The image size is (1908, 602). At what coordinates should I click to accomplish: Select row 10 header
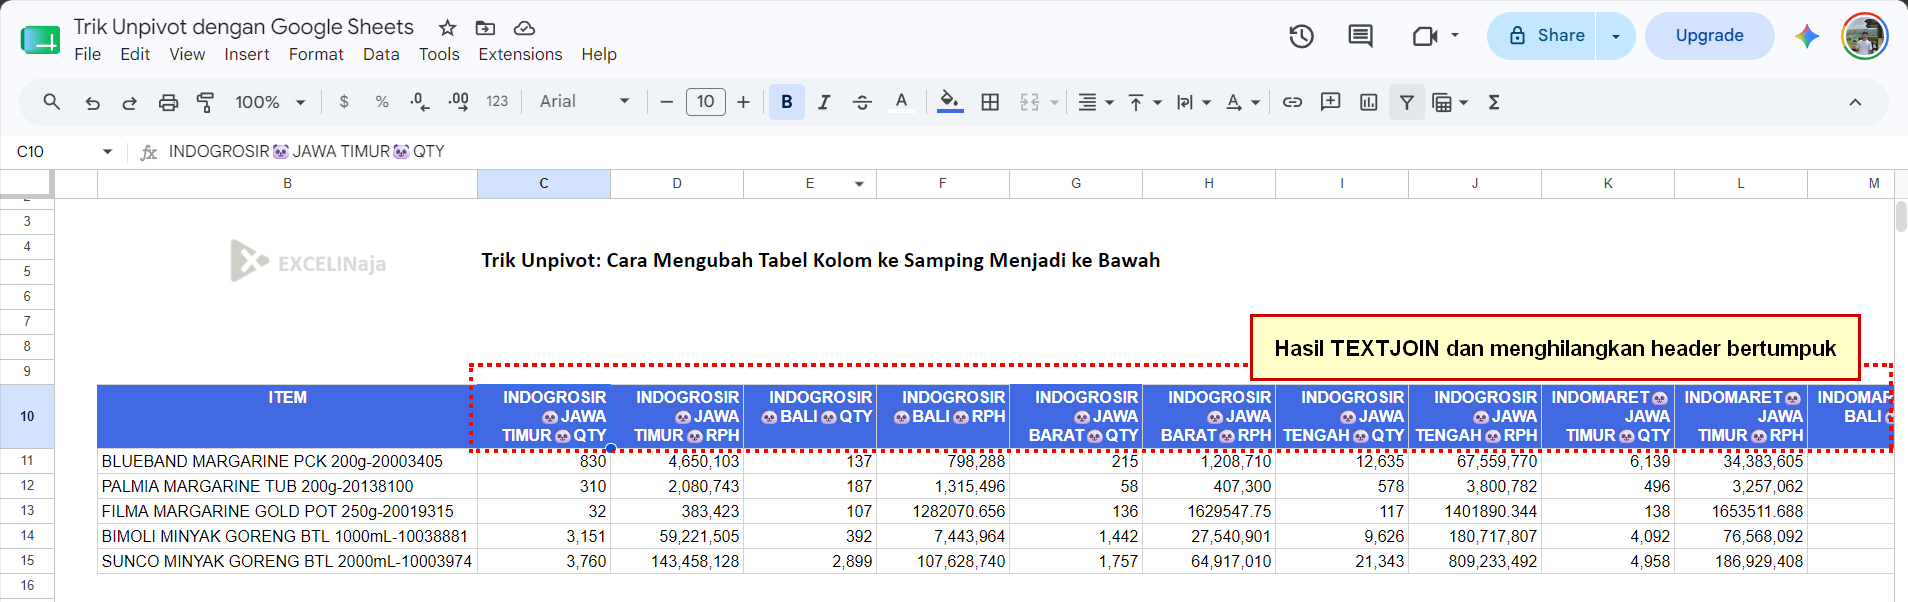(x=27, y=416)
